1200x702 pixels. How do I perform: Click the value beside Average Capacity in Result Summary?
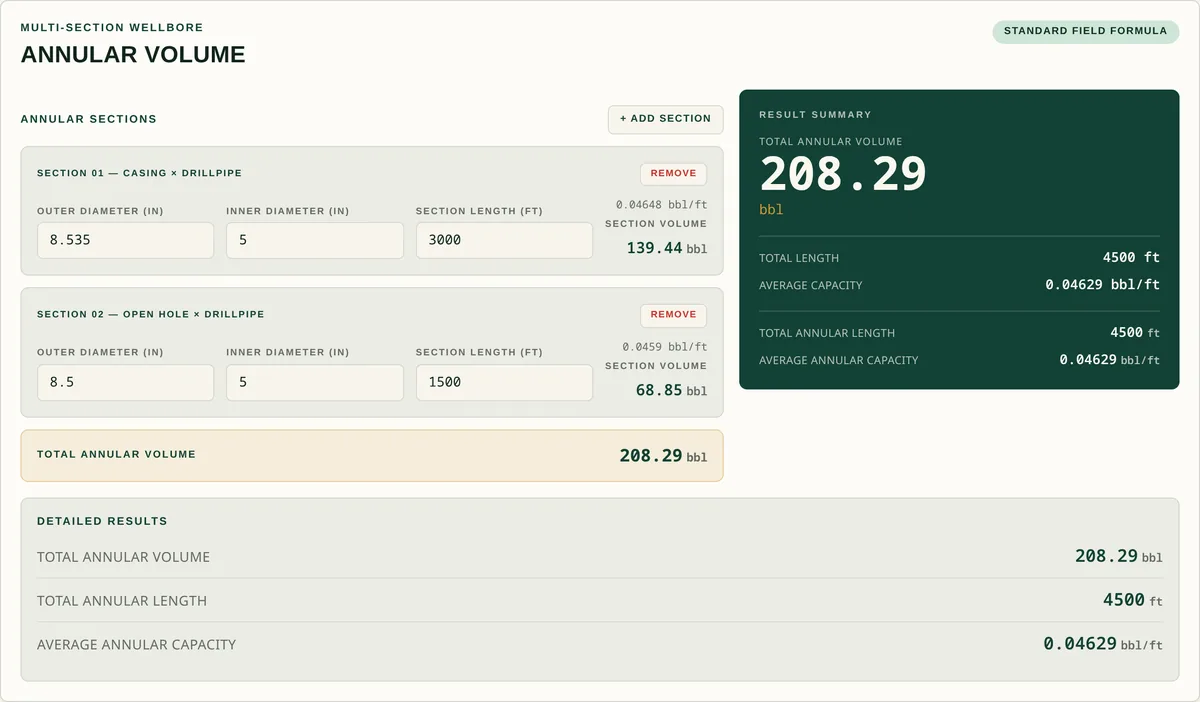coord(1102,285)
